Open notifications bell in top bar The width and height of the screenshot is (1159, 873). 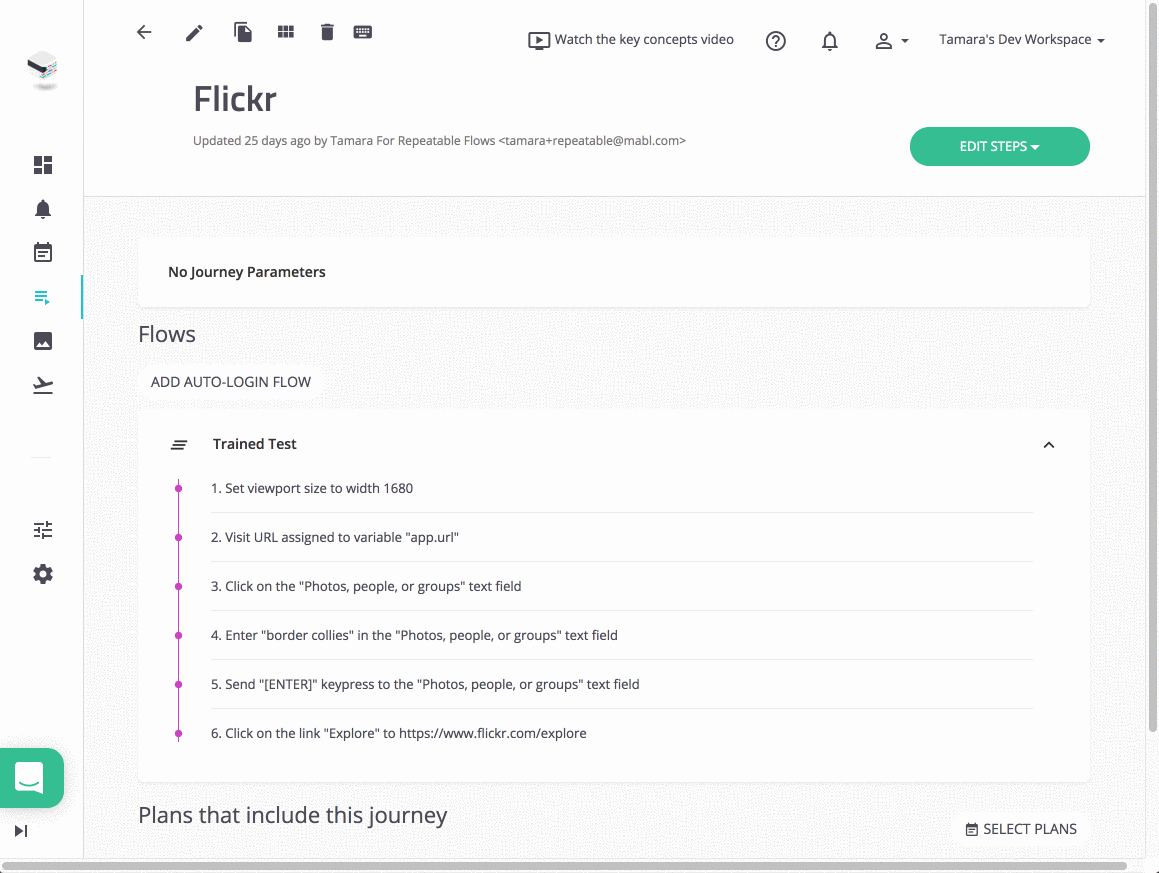tap(830, 41)
